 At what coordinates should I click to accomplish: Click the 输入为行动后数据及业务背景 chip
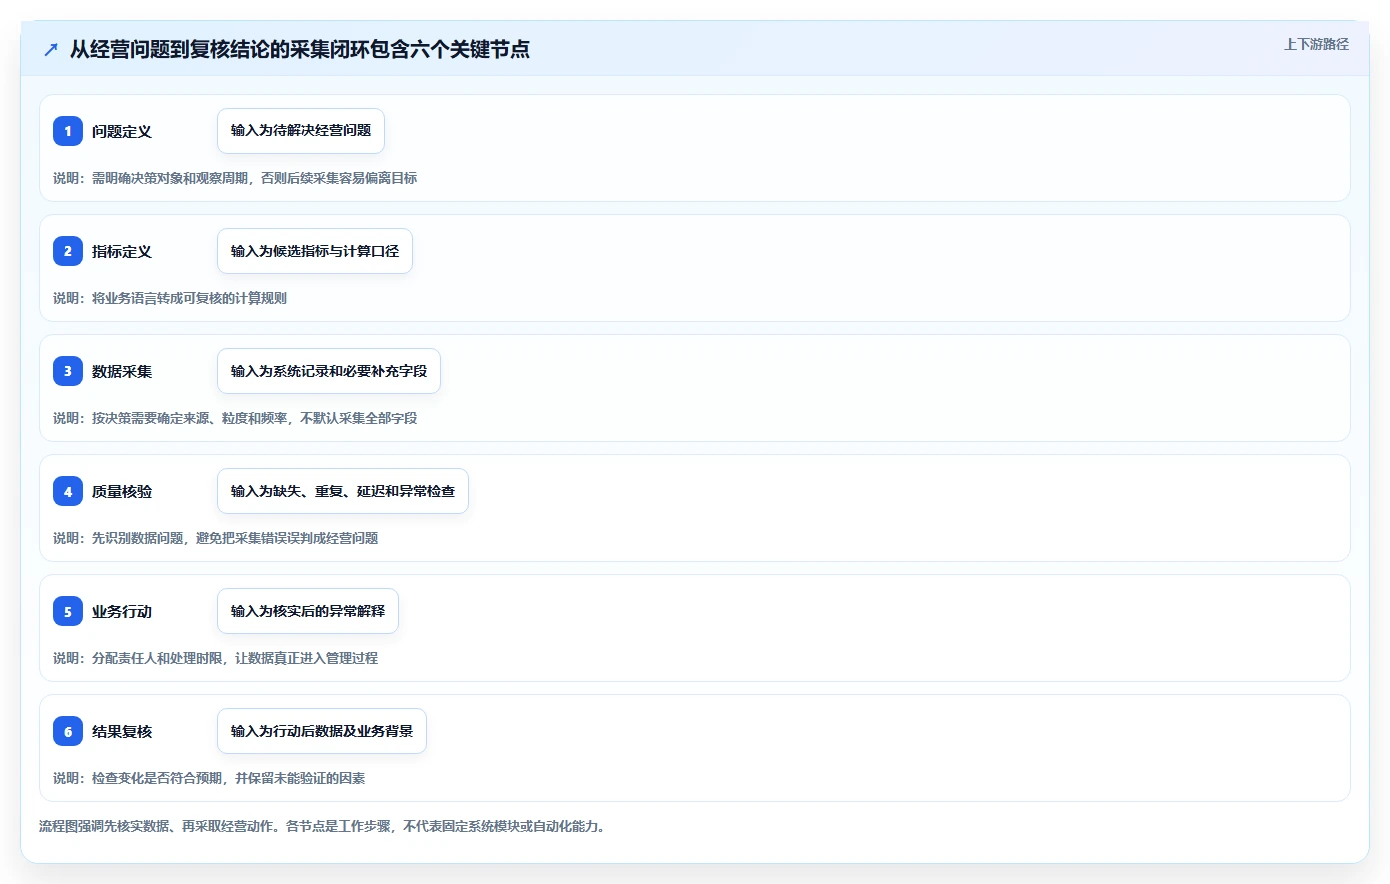point(322,731)
